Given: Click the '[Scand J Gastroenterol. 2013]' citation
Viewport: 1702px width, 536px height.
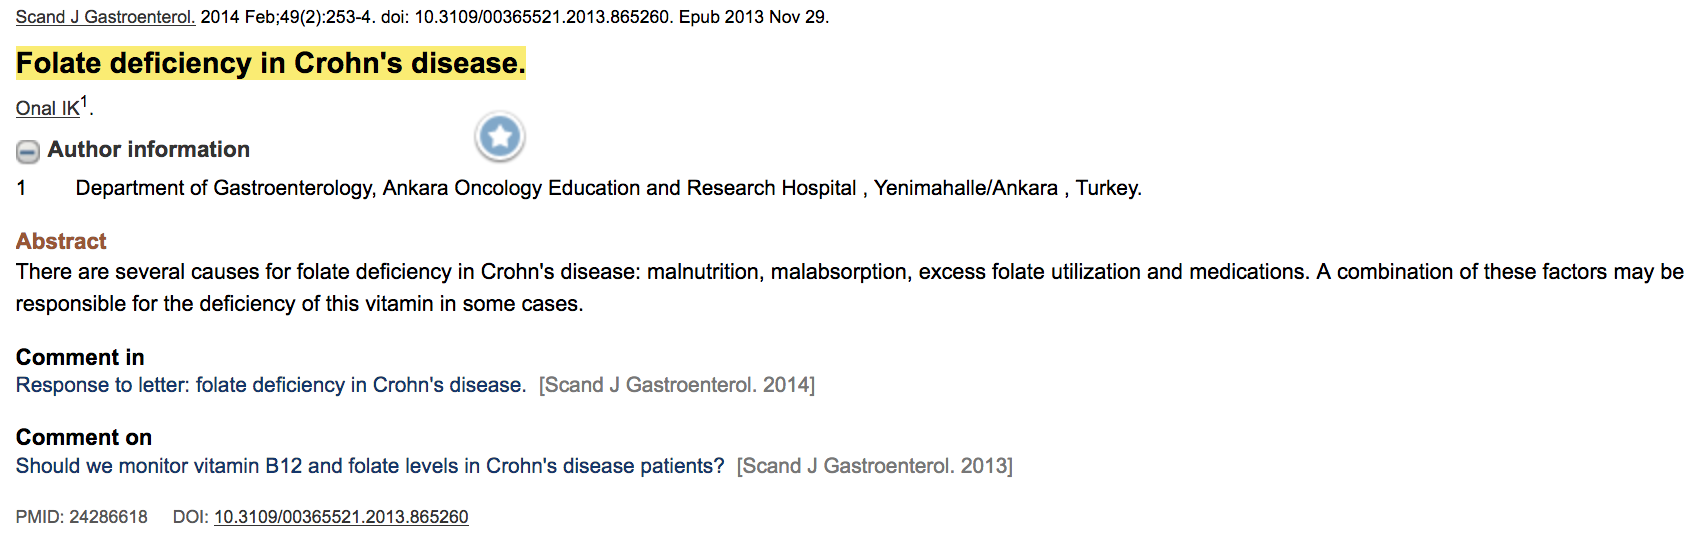Looking at the screenshot, I should pos(875,466).
